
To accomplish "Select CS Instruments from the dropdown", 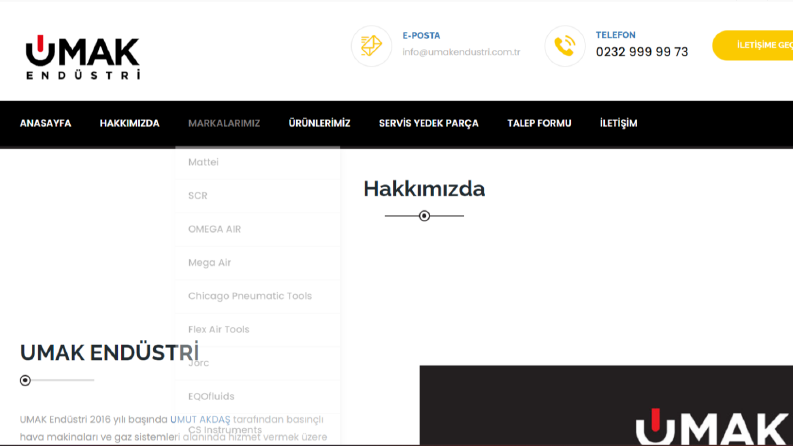I will click(x=257, y=430).
